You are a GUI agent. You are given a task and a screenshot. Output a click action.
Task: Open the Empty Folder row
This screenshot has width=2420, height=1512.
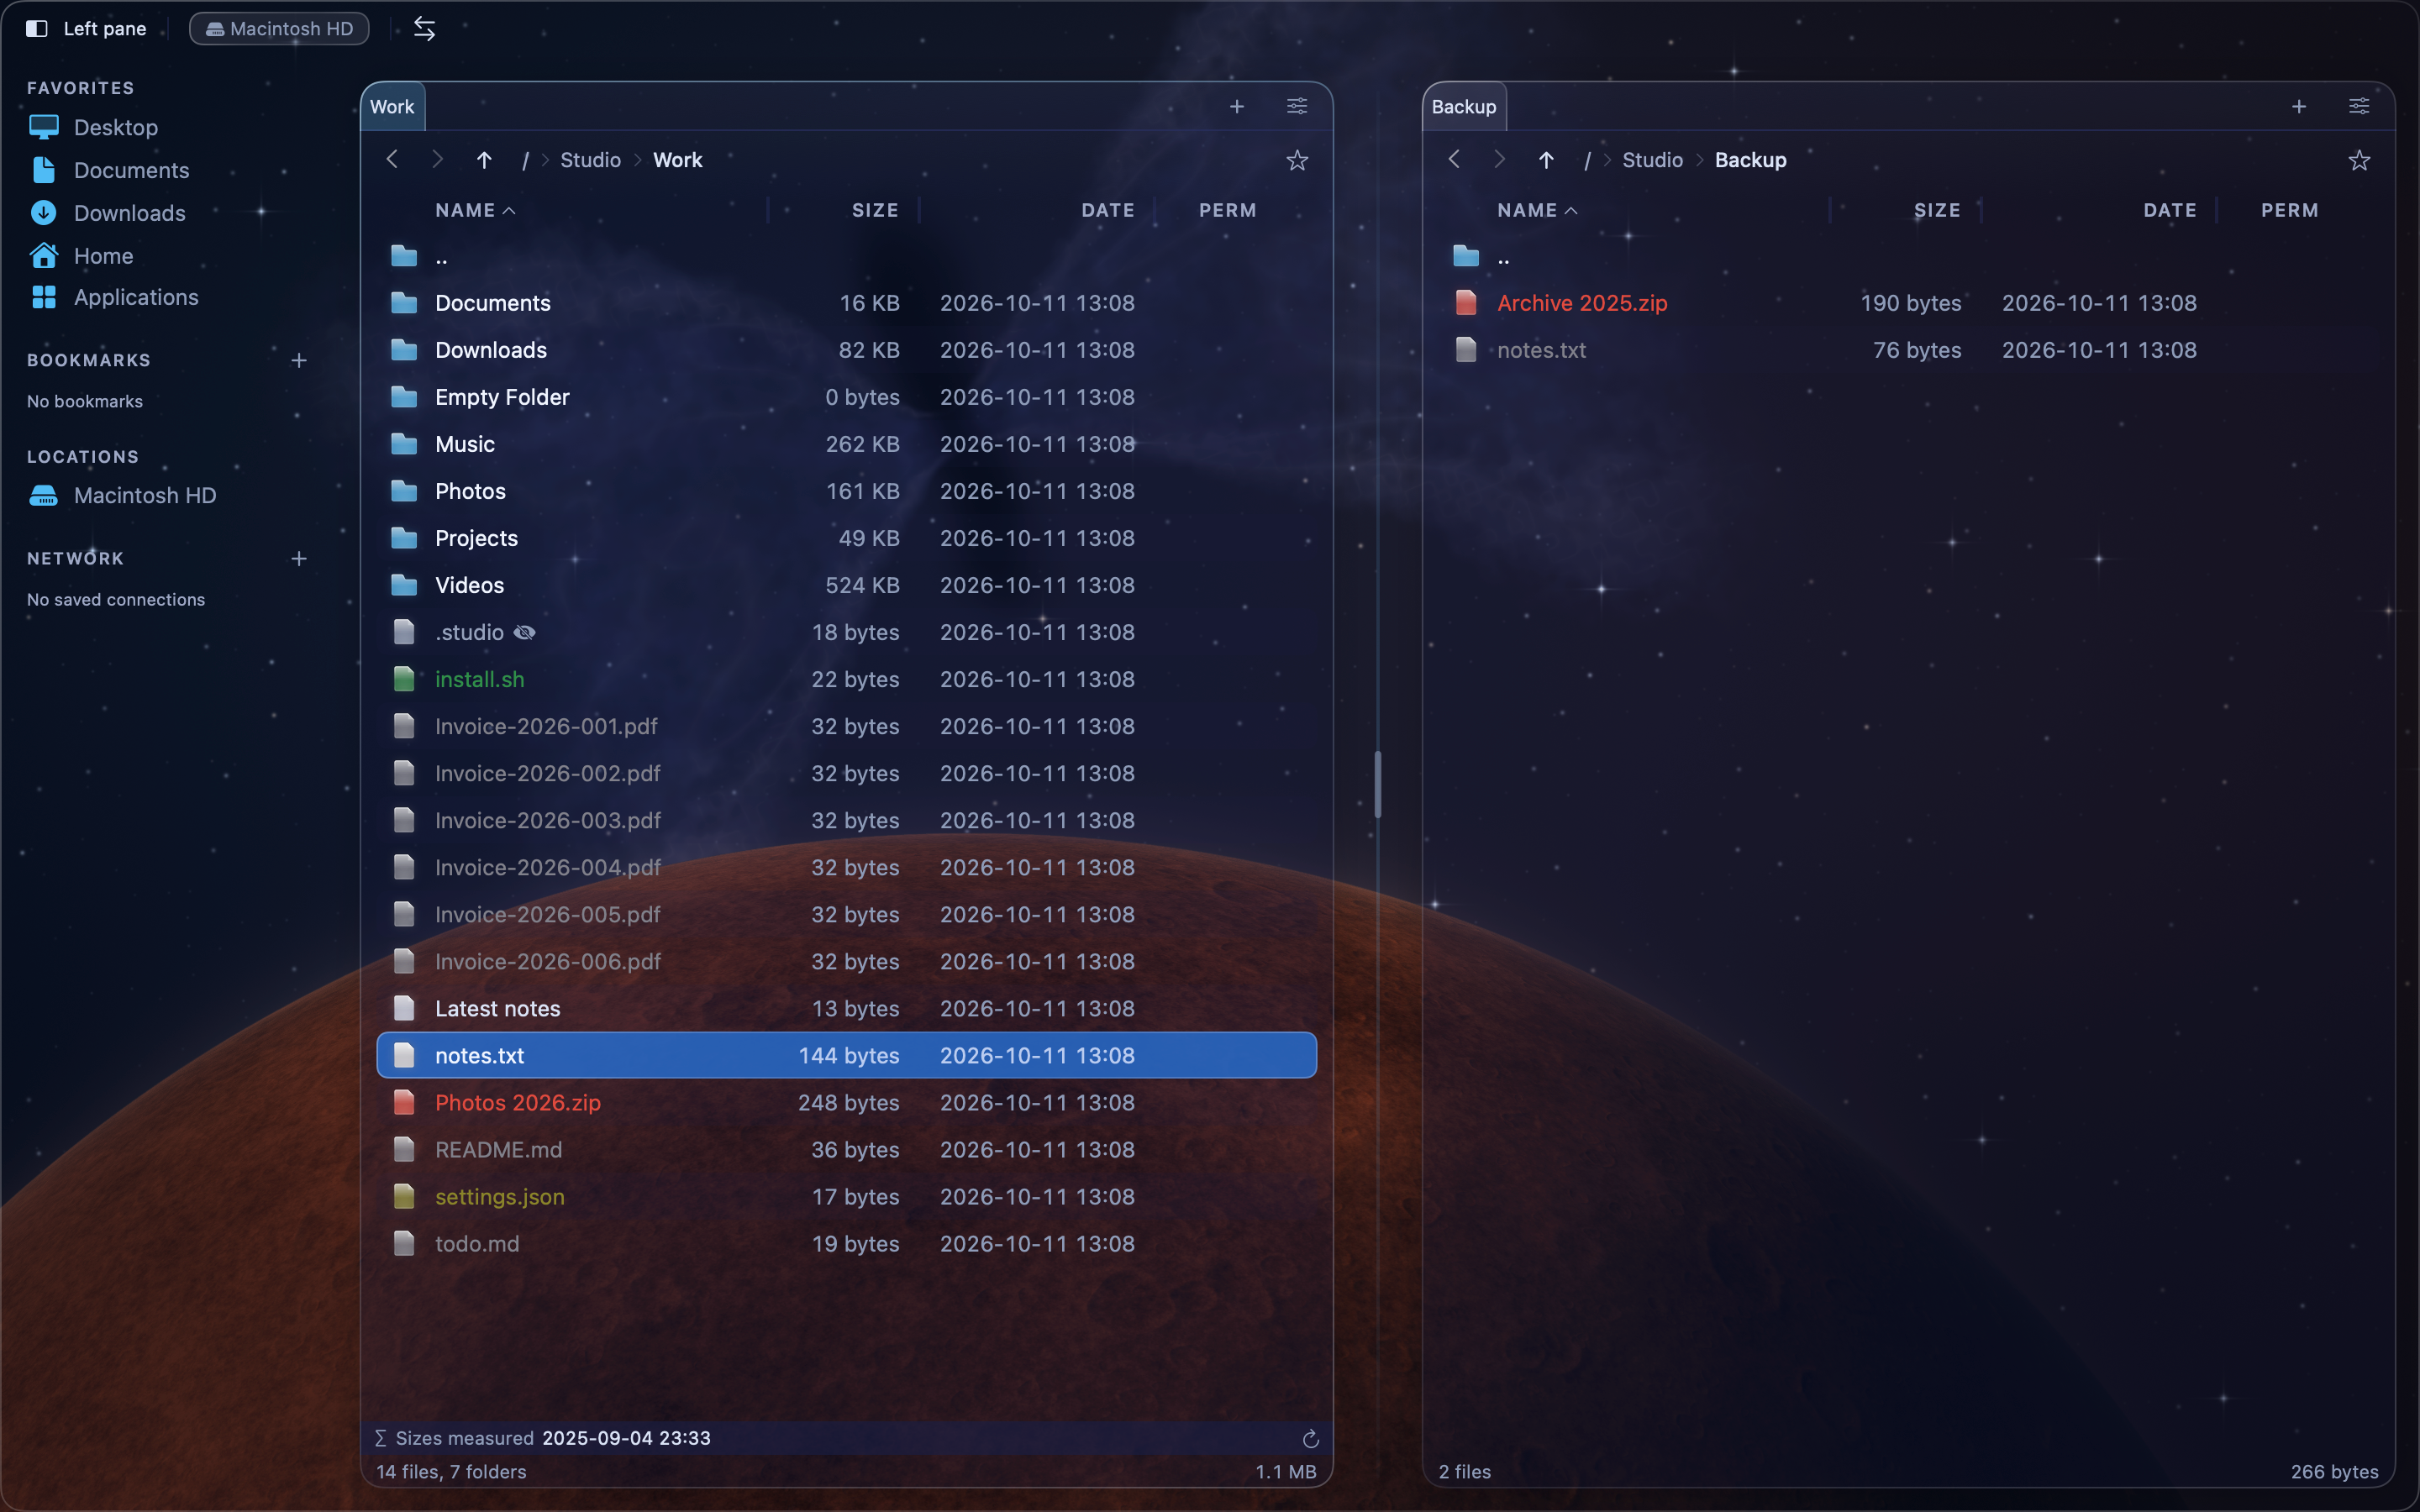(846, 397)
